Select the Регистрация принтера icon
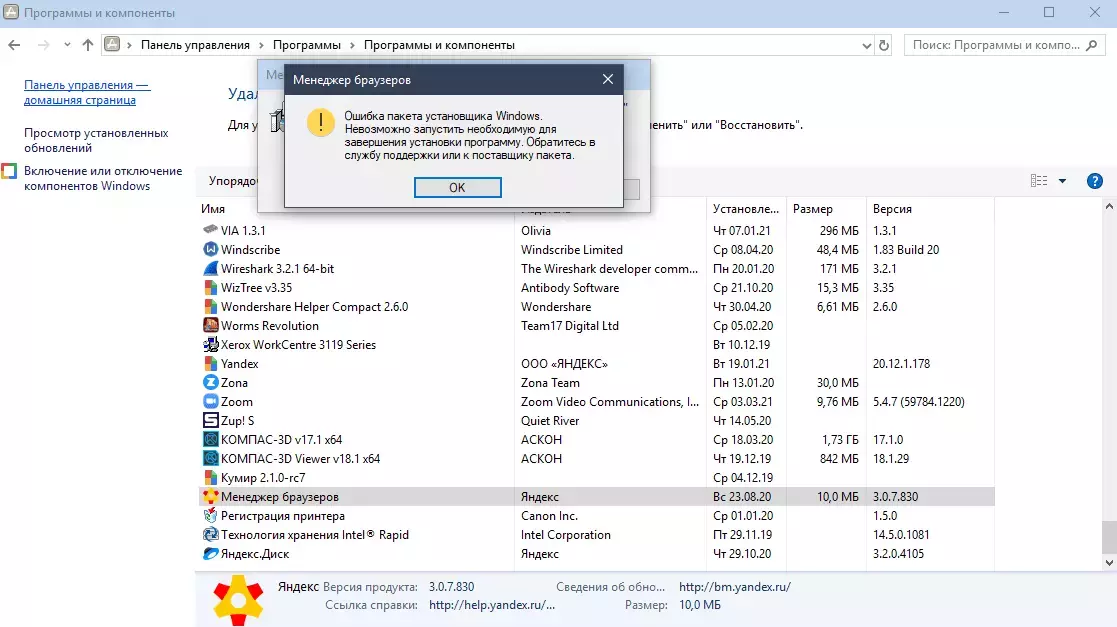Viewport: 1117px width, 627px height. pos(210,516)
